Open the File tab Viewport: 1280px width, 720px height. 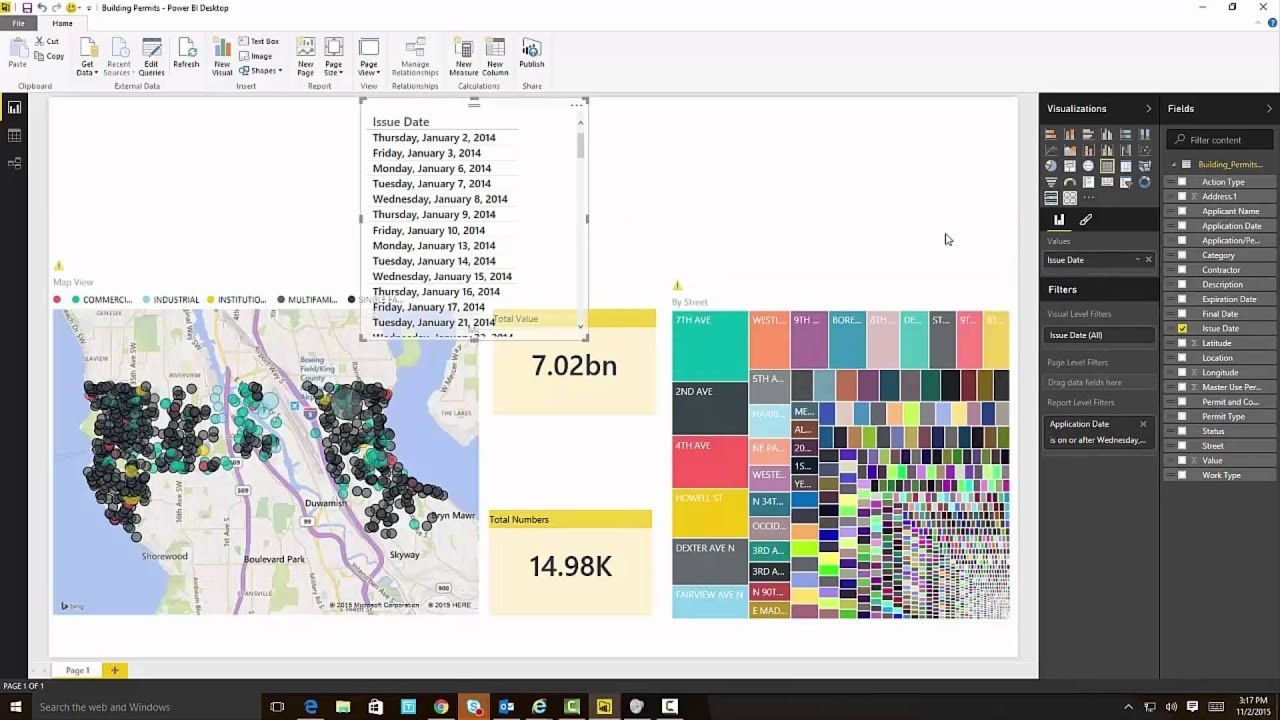coord(18,23)
